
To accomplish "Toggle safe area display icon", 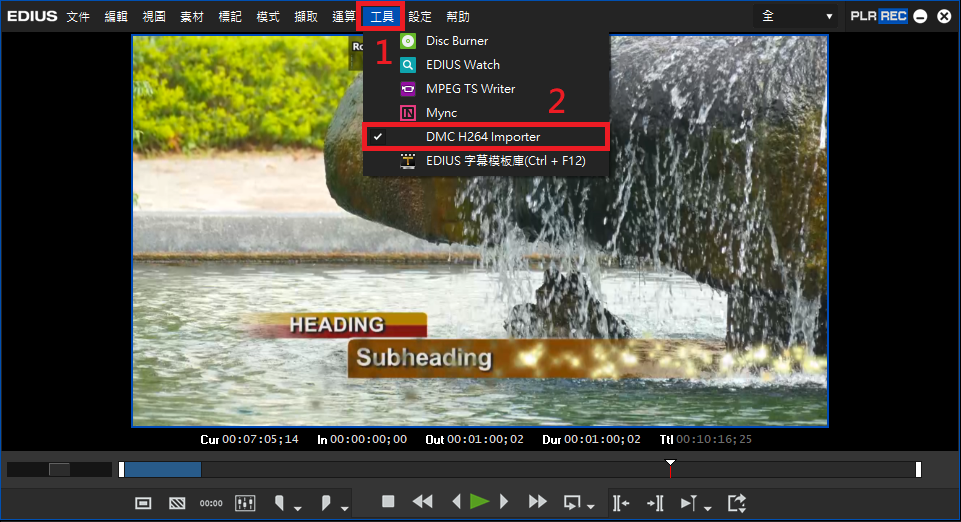I will (x=143, y=503).
